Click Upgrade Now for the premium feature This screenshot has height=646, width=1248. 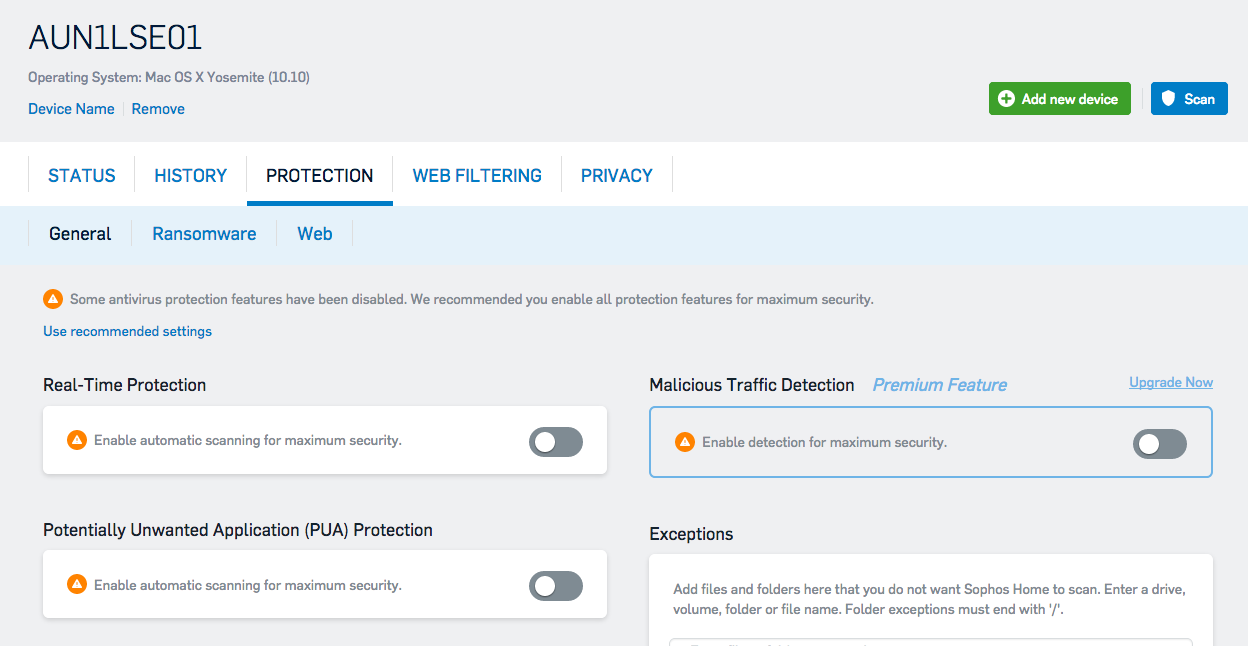(x=1170, y=382)
